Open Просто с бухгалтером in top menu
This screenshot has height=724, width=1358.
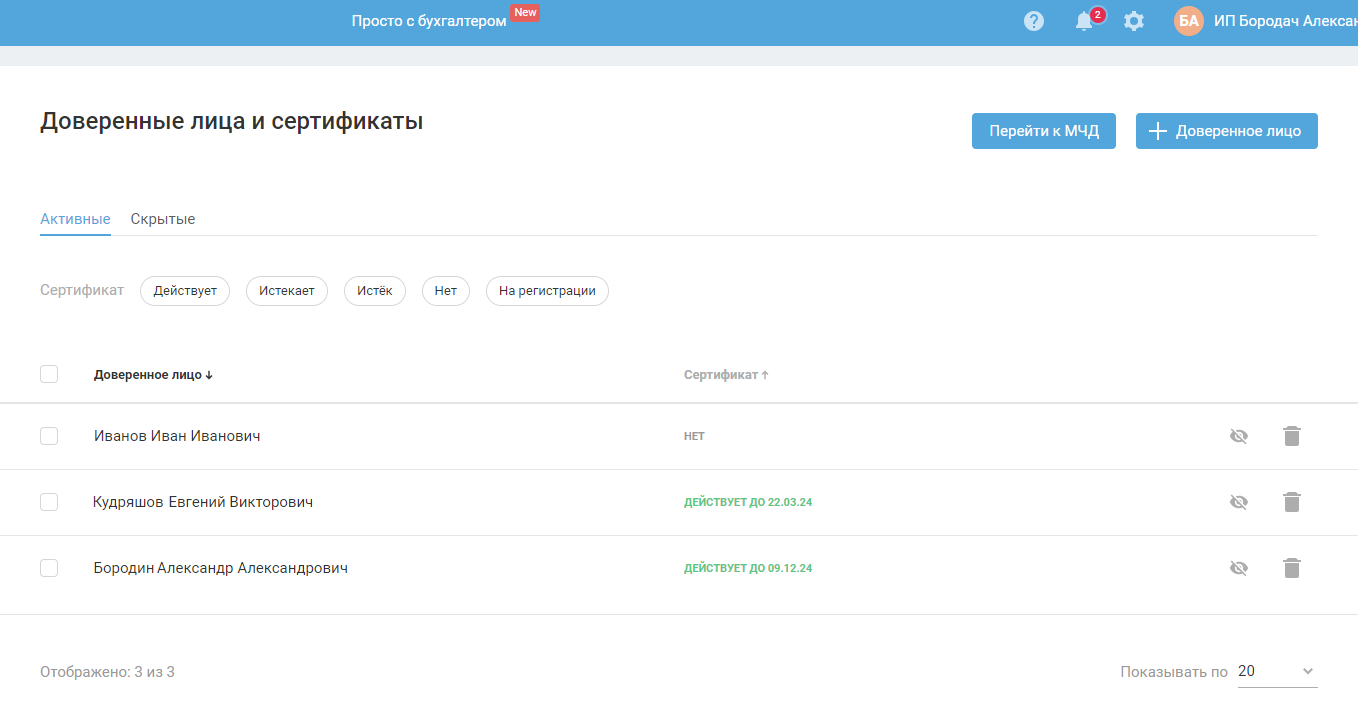tap(429, 21)
